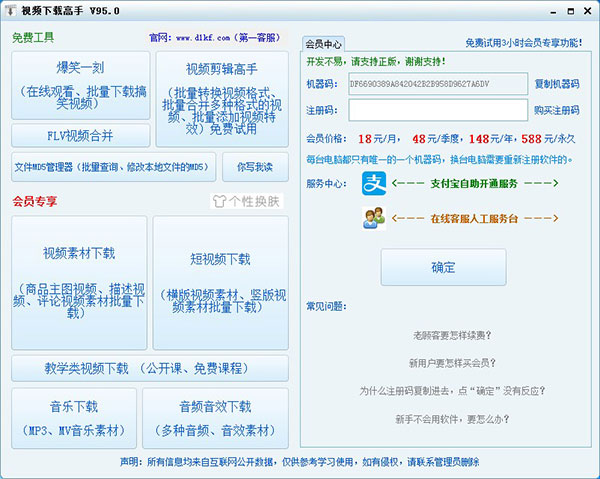The height and width of the screenshot is (479, 600).
Task: Click 在线客服人工服务台 link
Action: (474, 218)
